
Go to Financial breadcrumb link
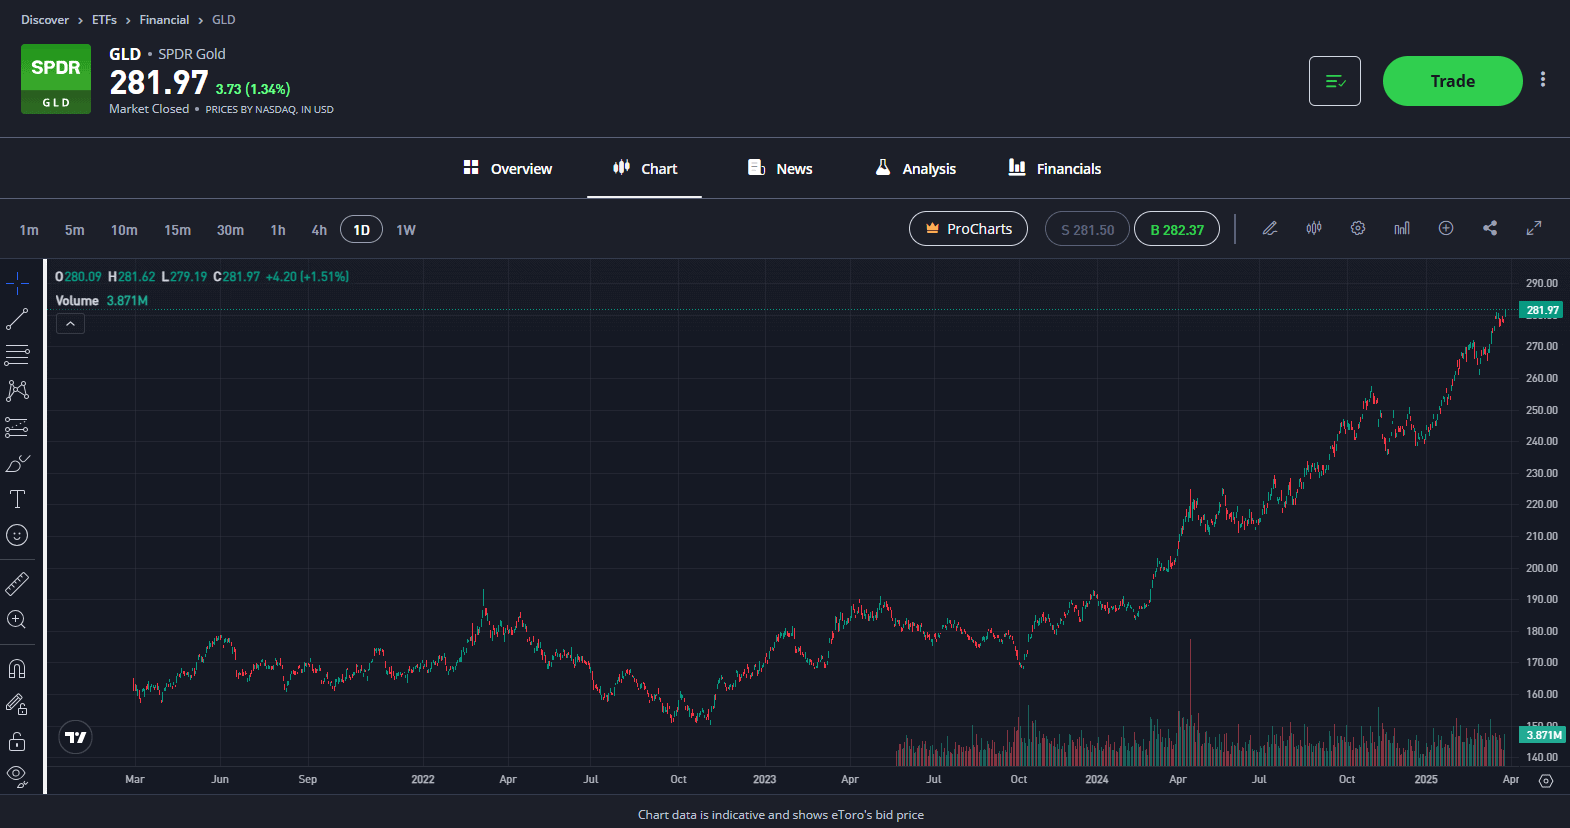(x=164, y=20)
